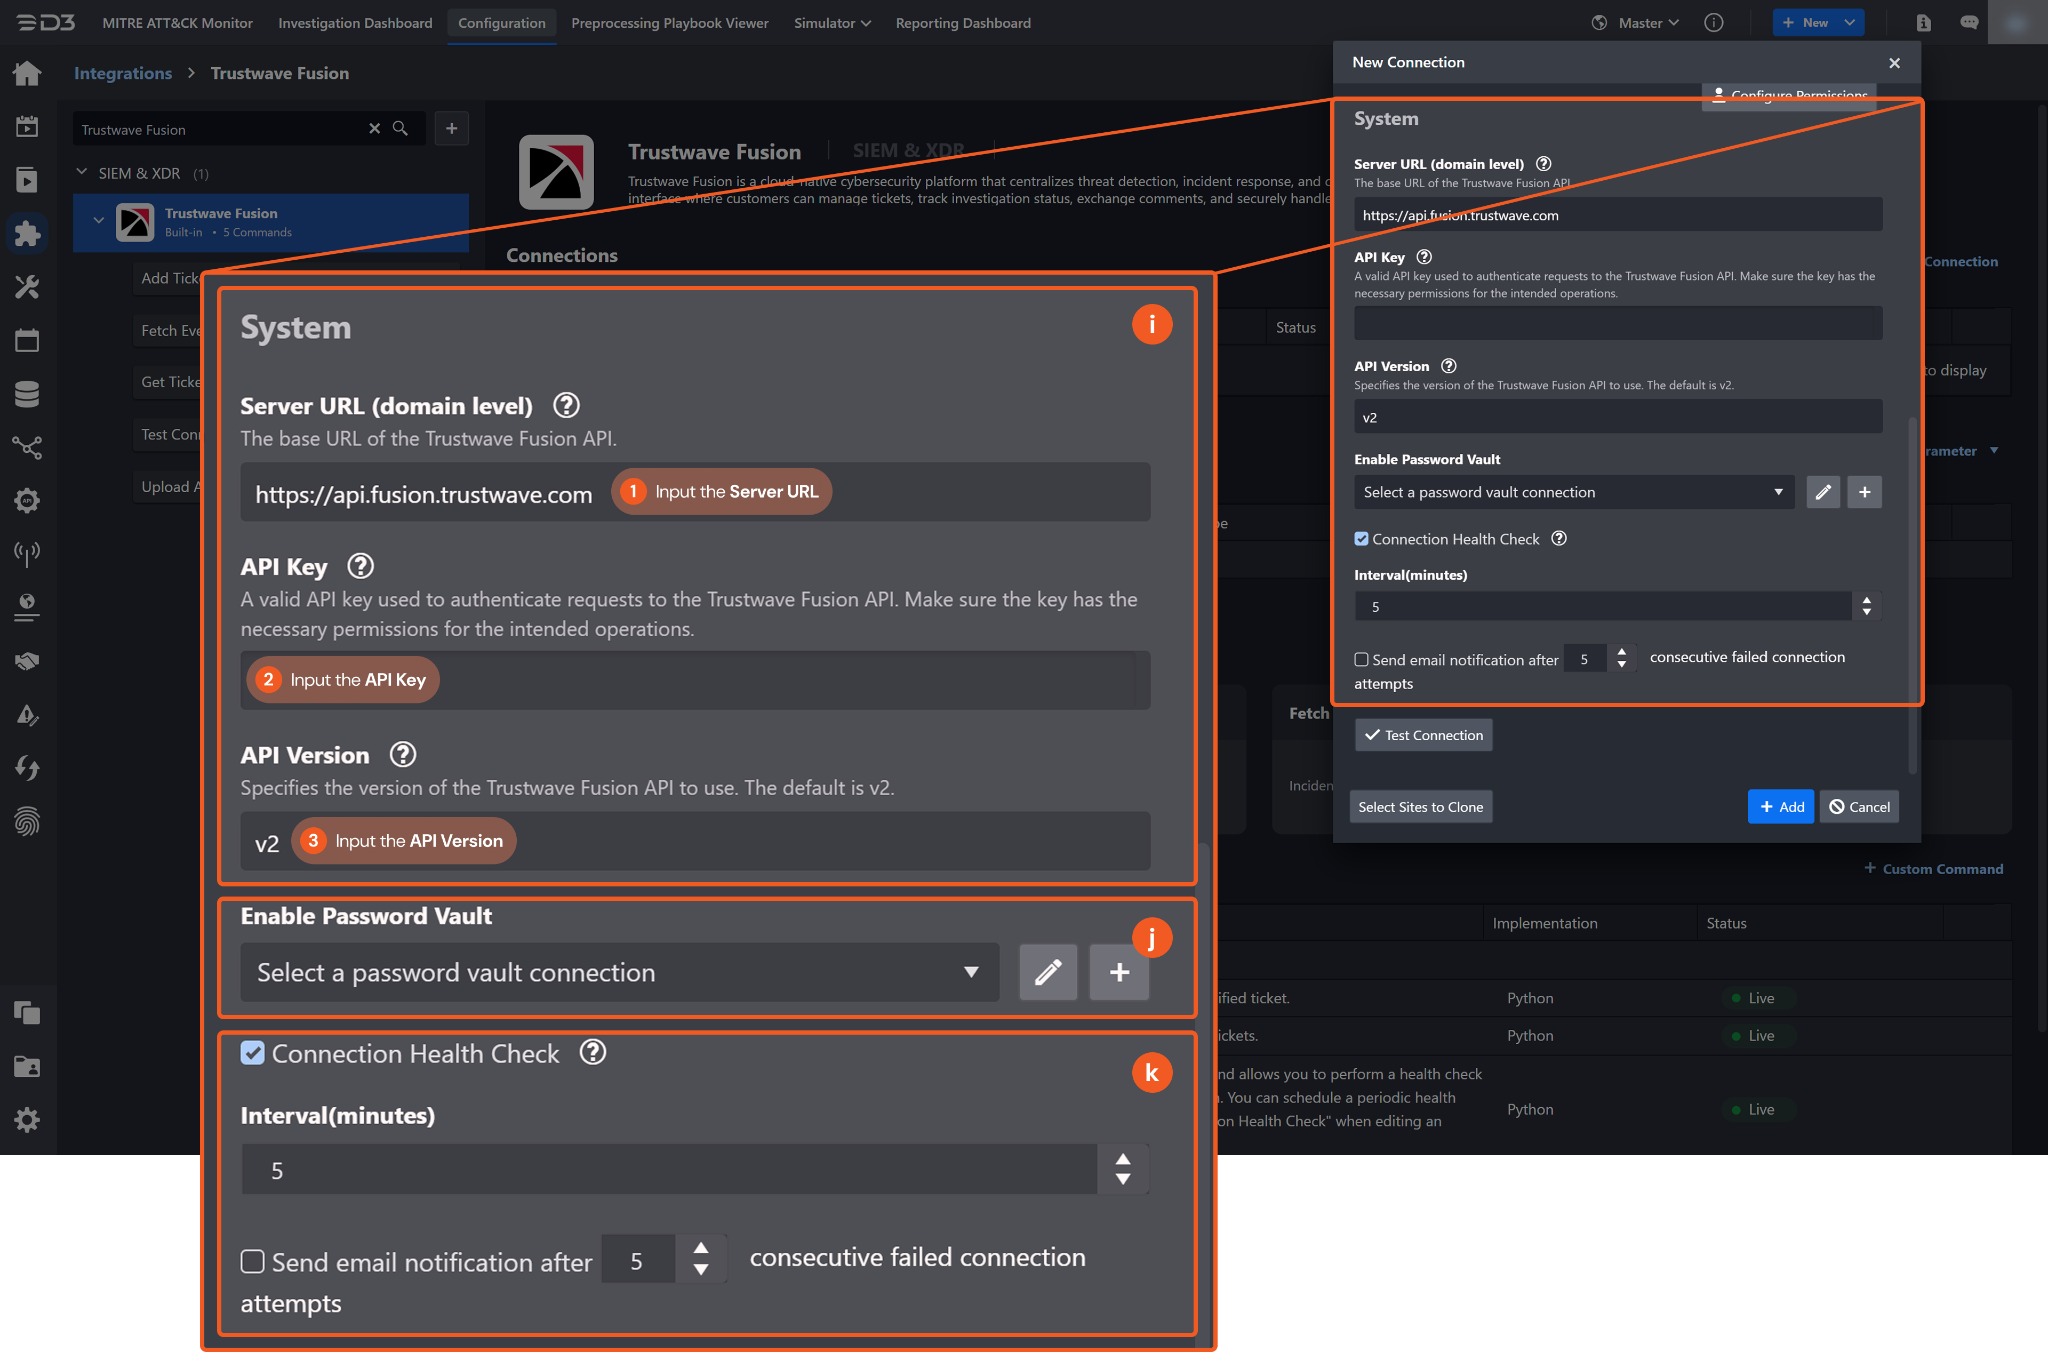
Task: Open the chat bubble icon in top bar
Action: pyautogui.click(x=1968, y=22)
